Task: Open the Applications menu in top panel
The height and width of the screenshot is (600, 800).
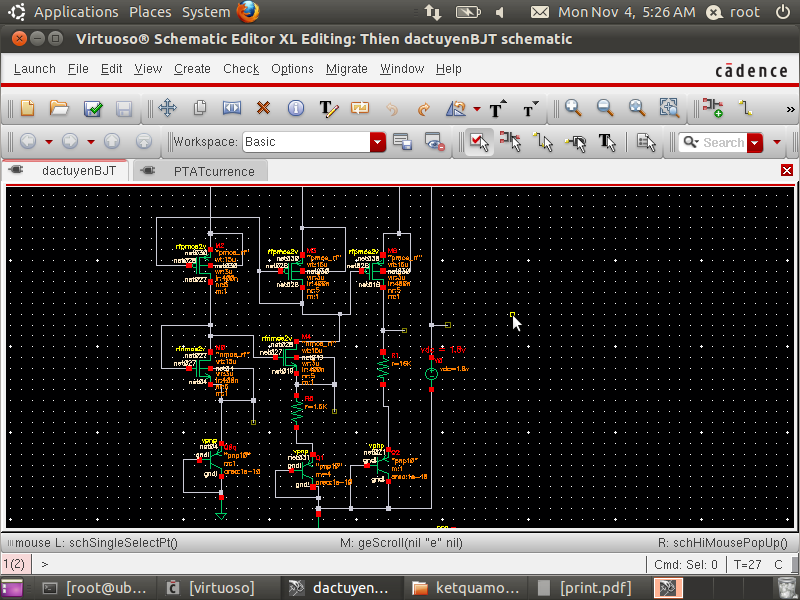Action: 76,12
